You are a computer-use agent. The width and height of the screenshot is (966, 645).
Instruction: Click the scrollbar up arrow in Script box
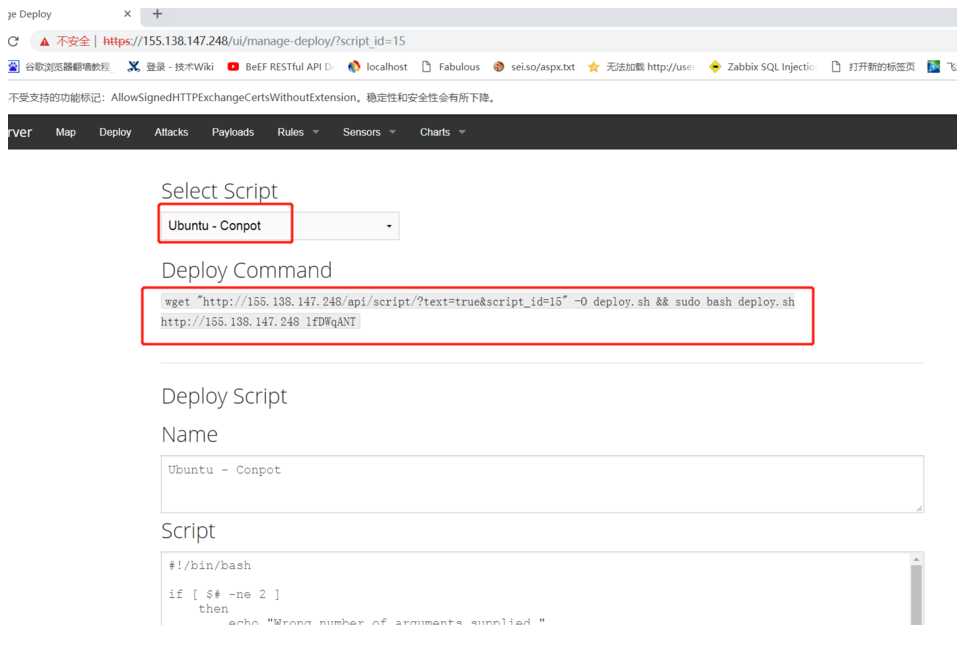(x=916, y=559)
